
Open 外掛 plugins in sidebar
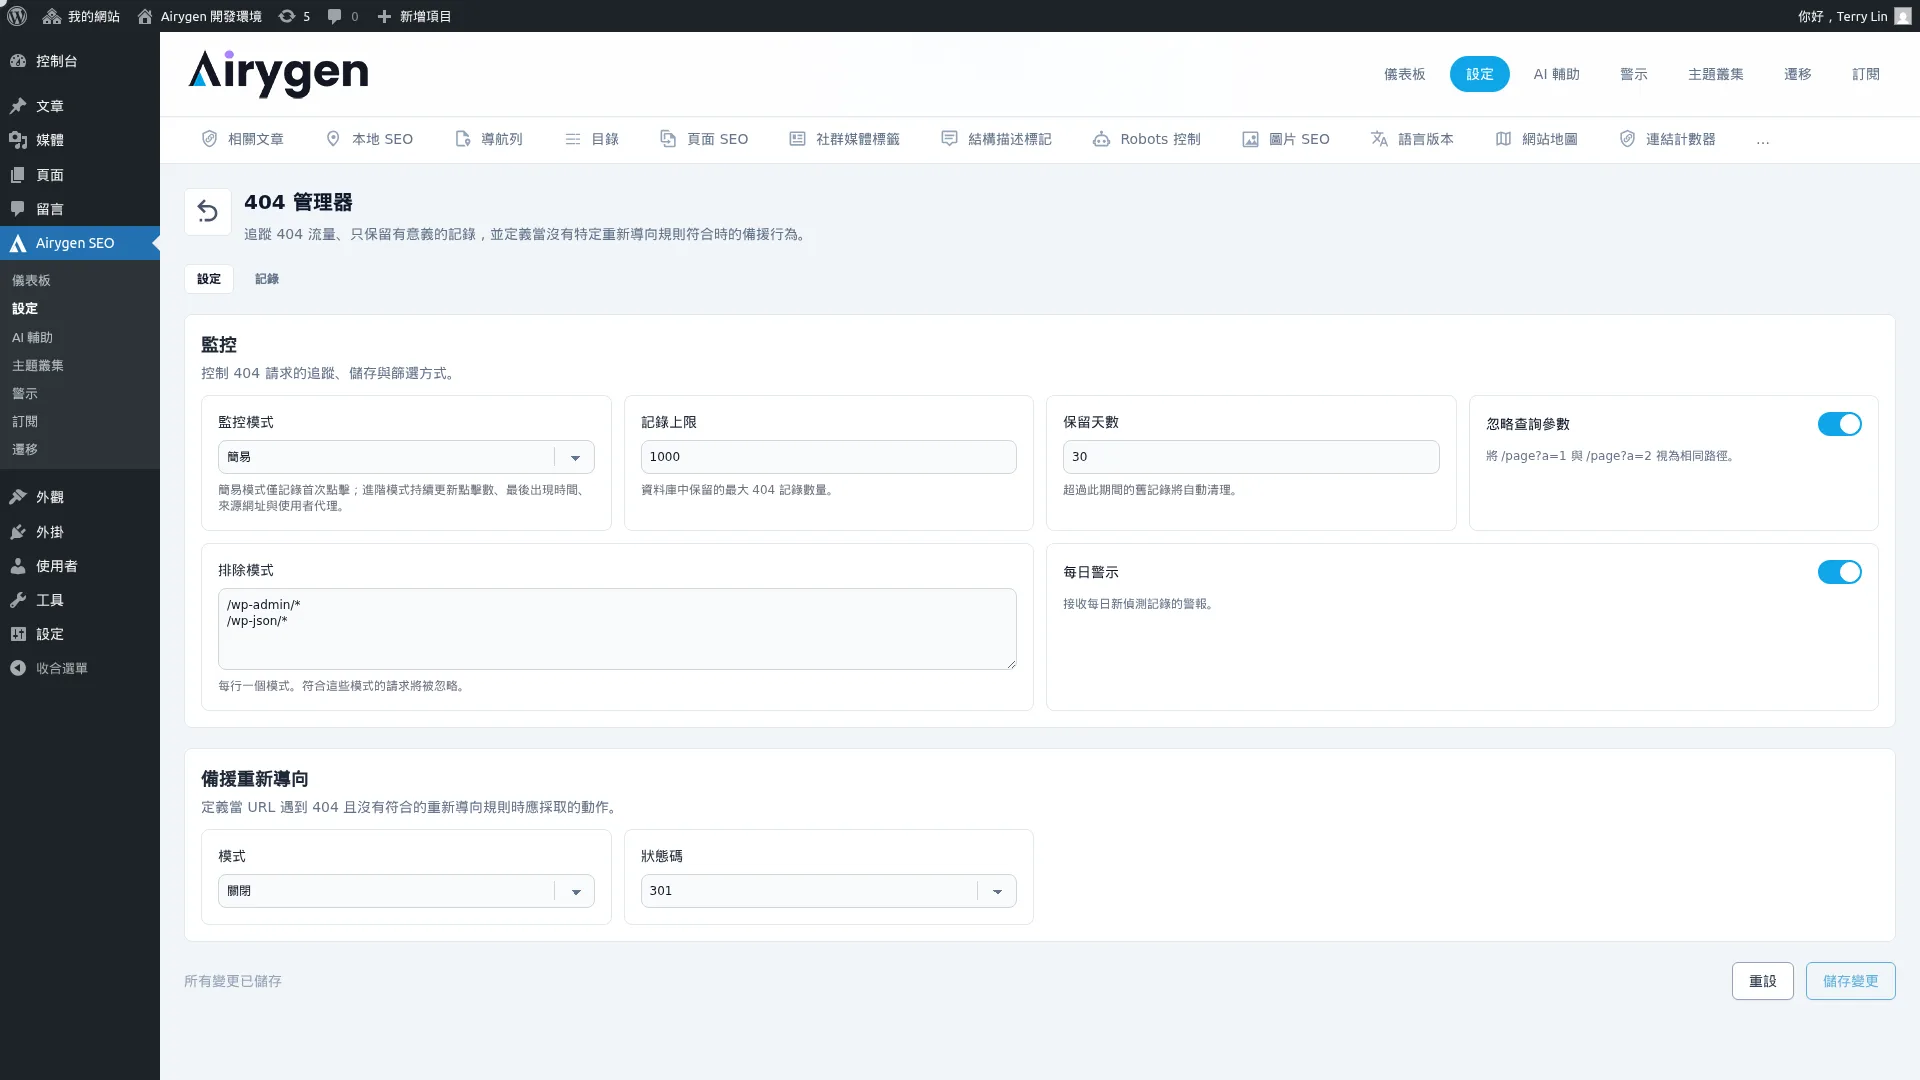(80, 532)
